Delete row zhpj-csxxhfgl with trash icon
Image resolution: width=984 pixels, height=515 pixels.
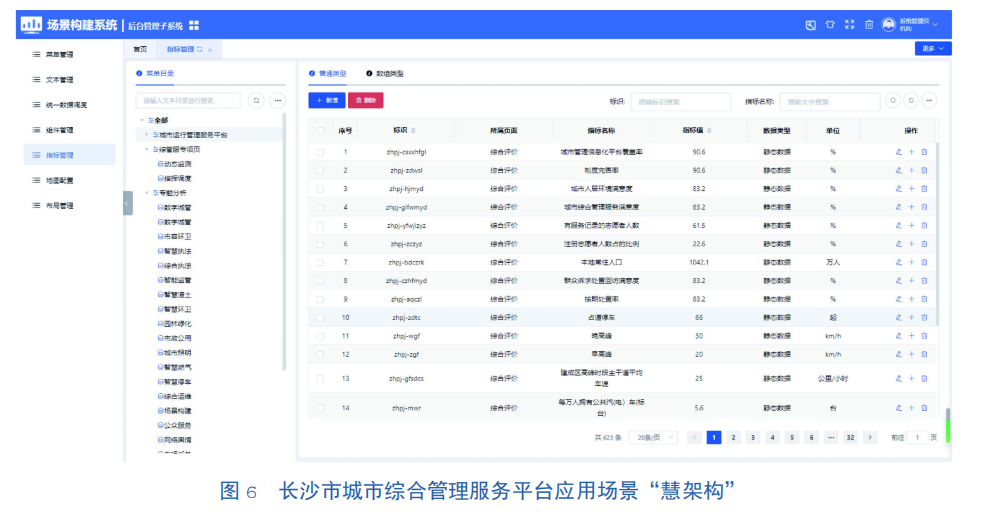(924, 152)
